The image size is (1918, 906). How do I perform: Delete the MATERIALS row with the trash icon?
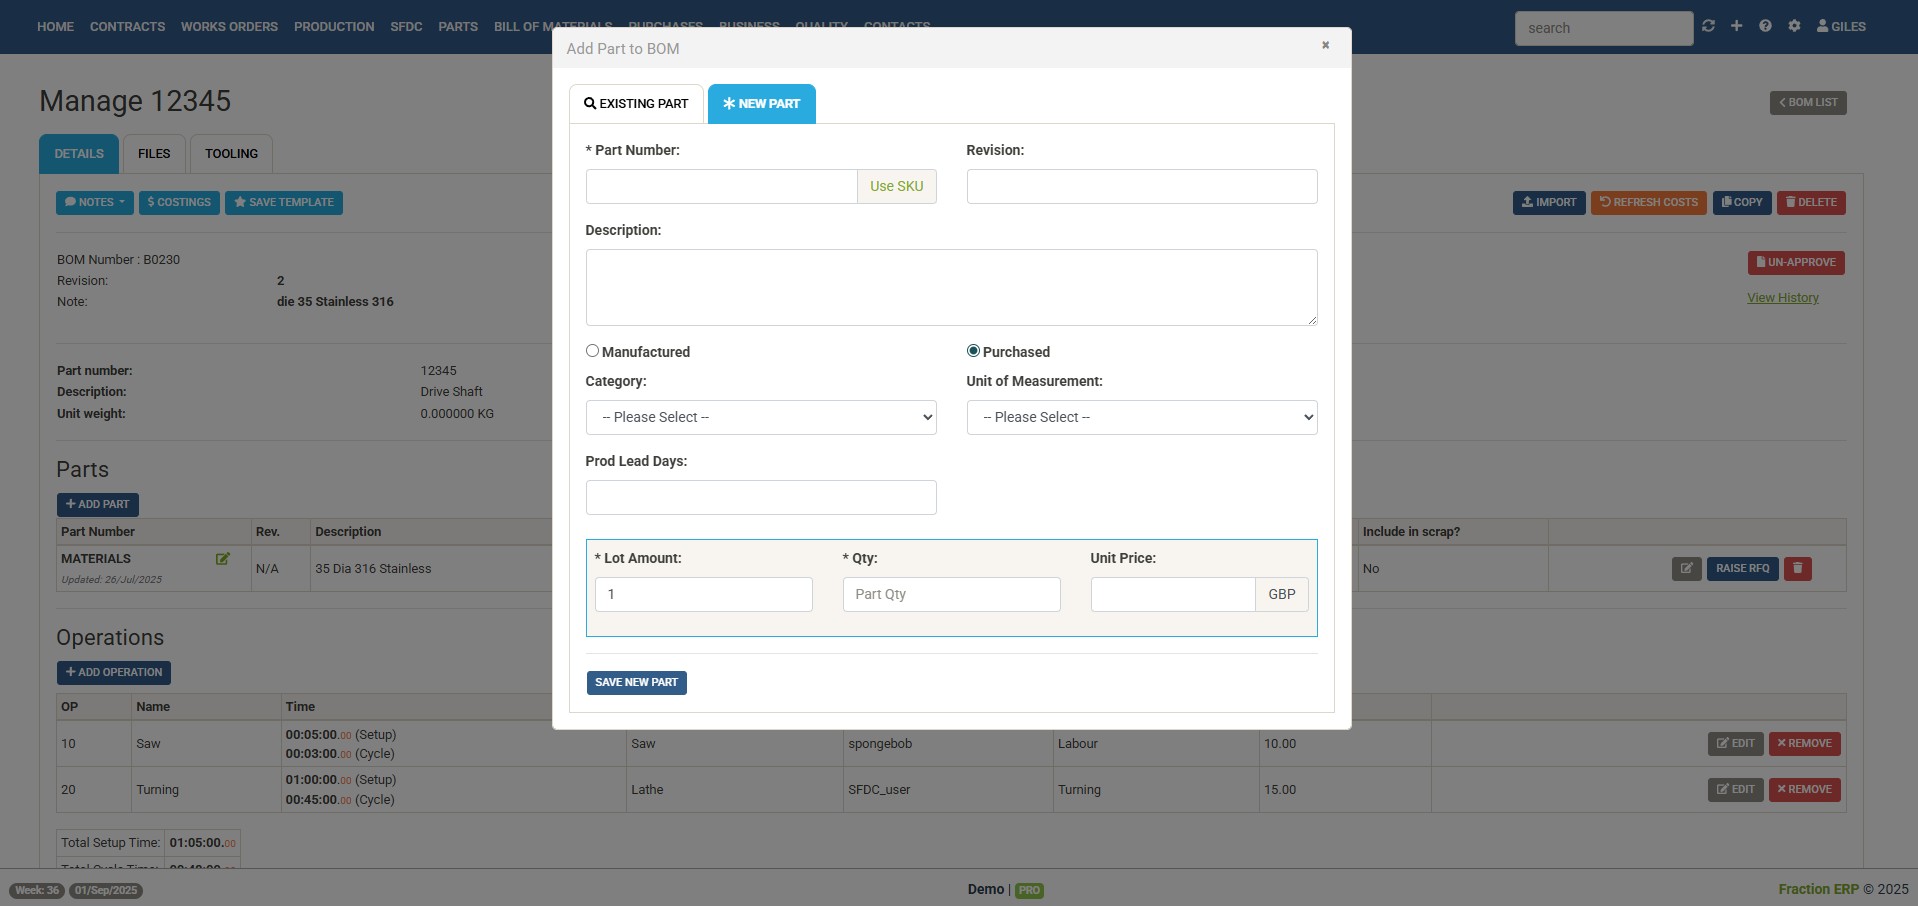[1798, 569]
